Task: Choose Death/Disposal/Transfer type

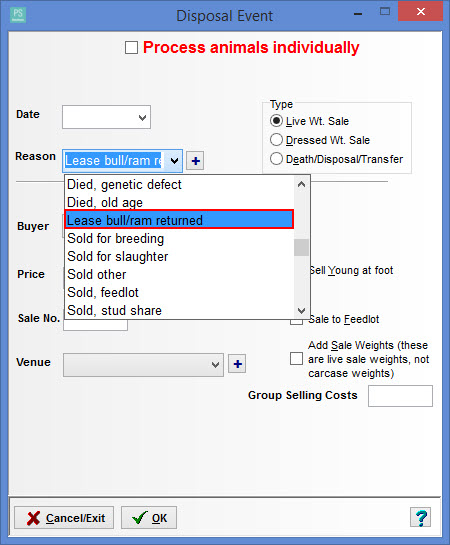Action: tap(276, 159)
